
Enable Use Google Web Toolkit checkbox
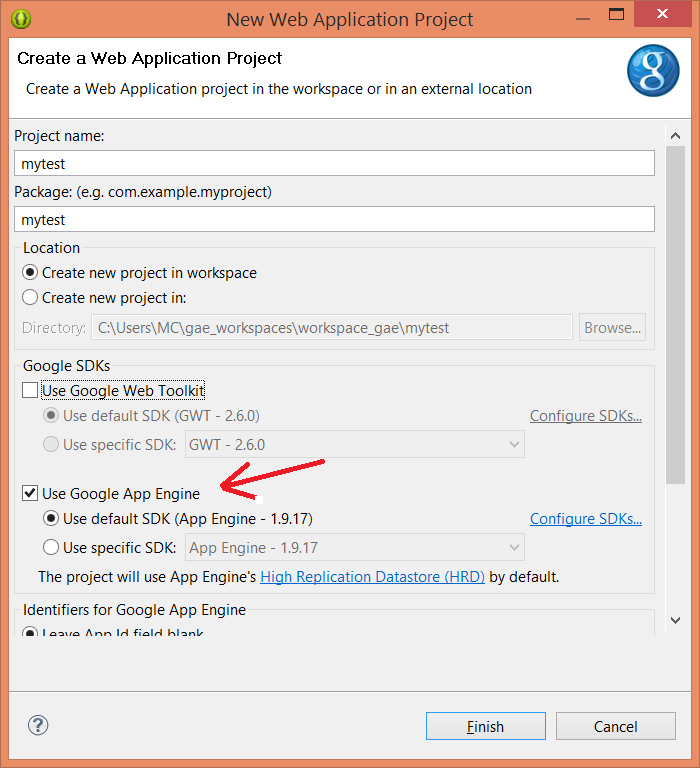[30, 390]
